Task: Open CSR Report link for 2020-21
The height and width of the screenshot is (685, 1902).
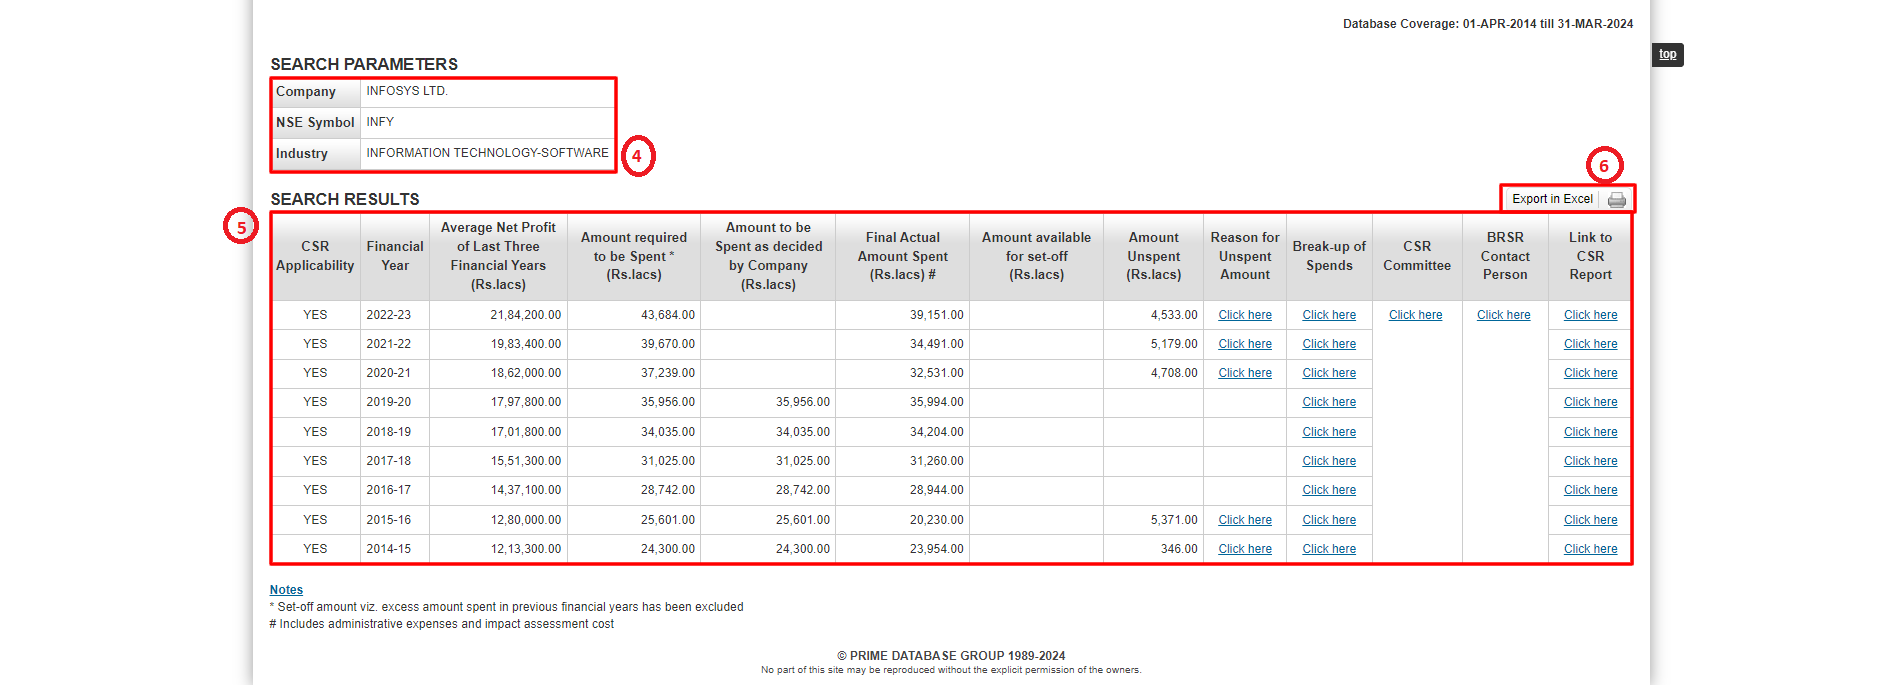Action: 1590,373
